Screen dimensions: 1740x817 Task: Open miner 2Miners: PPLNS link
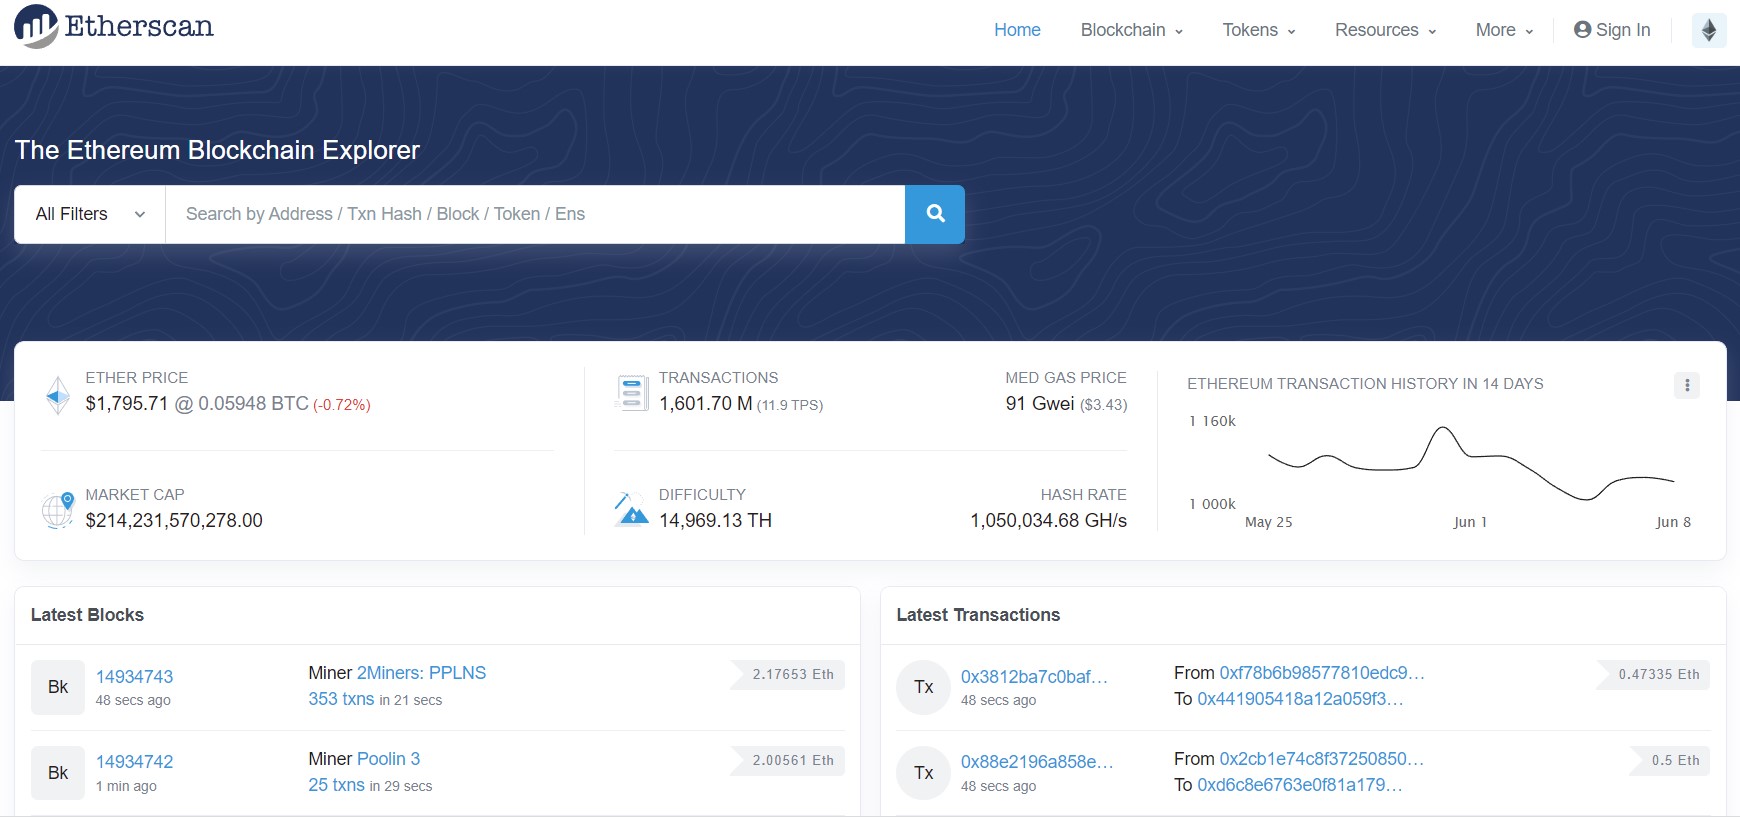pos(421,673)
